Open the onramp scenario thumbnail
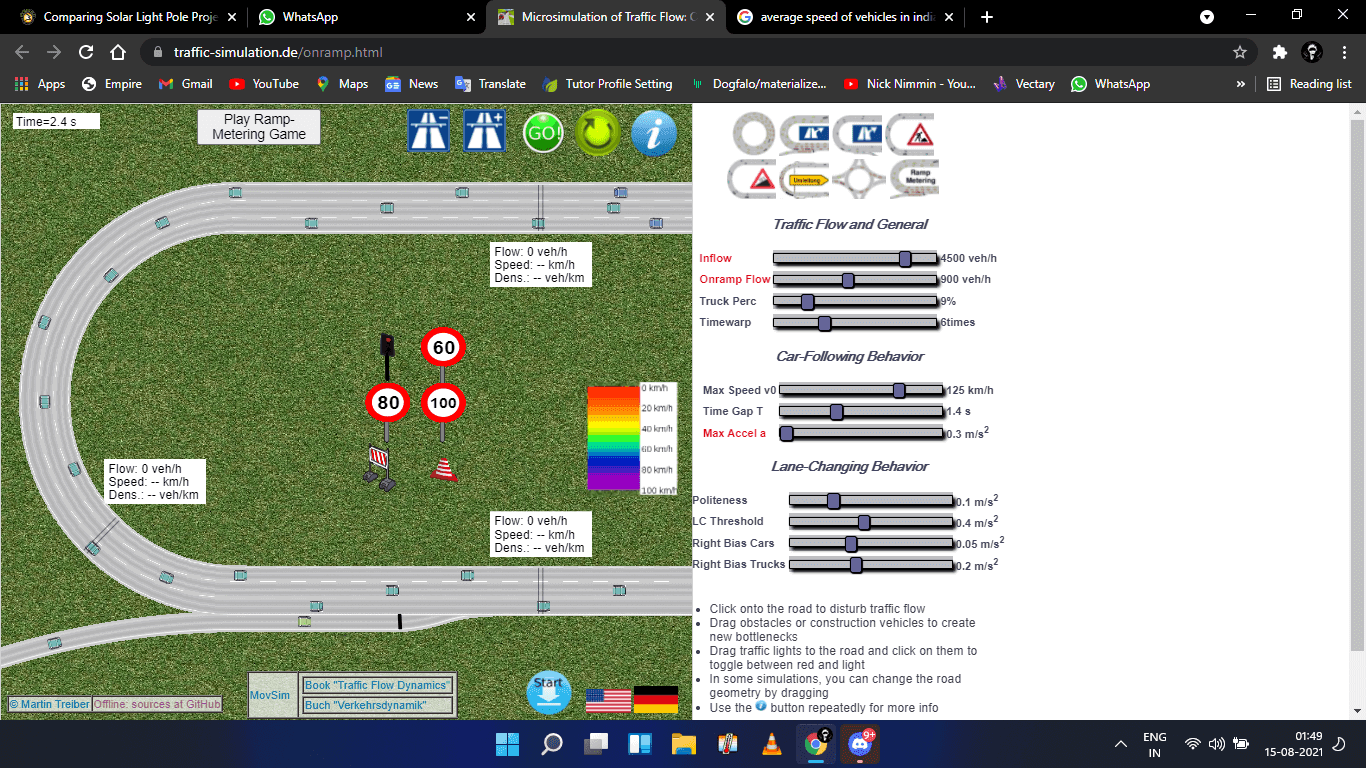 [x=806, y=133]
